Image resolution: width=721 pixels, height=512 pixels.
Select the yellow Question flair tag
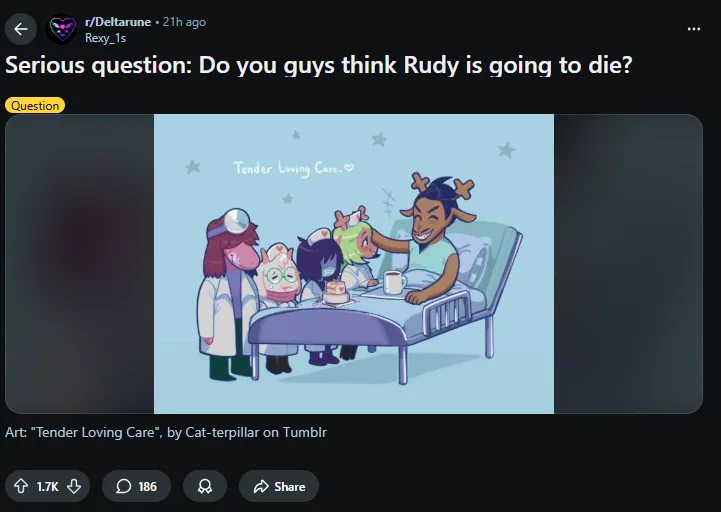[x=35, y=105]
